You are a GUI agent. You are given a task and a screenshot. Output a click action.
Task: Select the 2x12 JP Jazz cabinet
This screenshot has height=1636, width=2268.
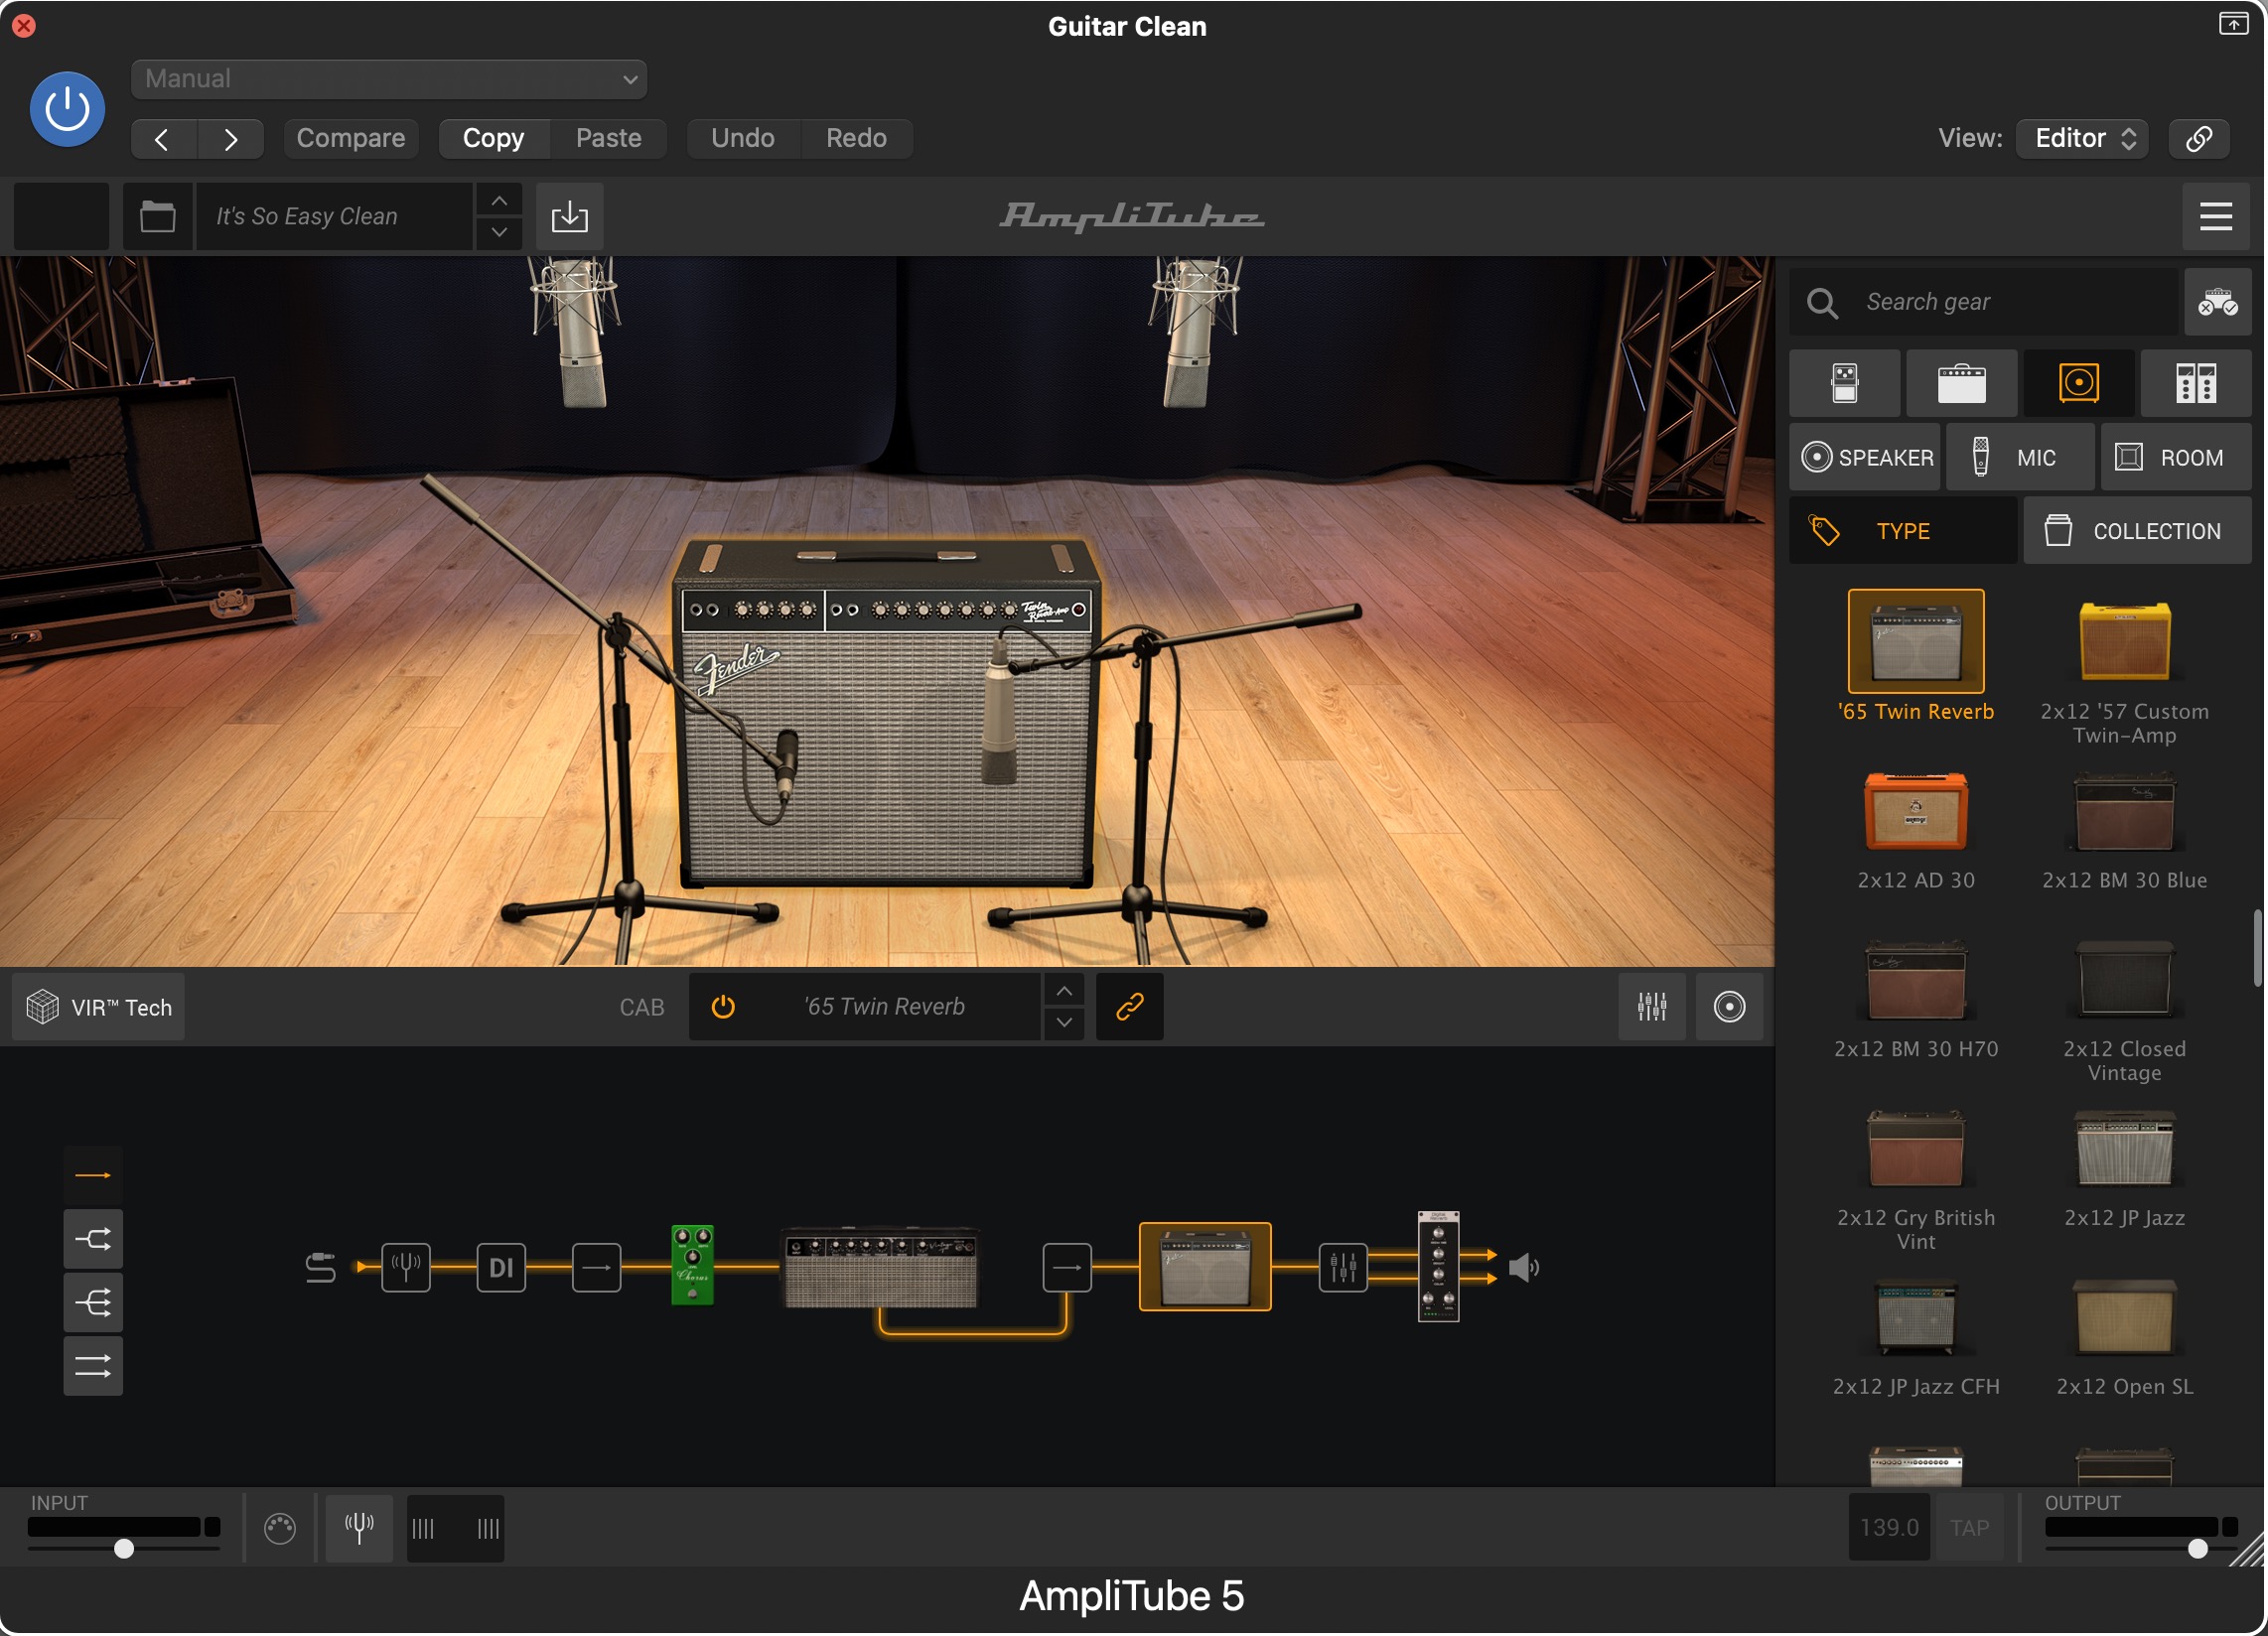tap(2125, 1150)
